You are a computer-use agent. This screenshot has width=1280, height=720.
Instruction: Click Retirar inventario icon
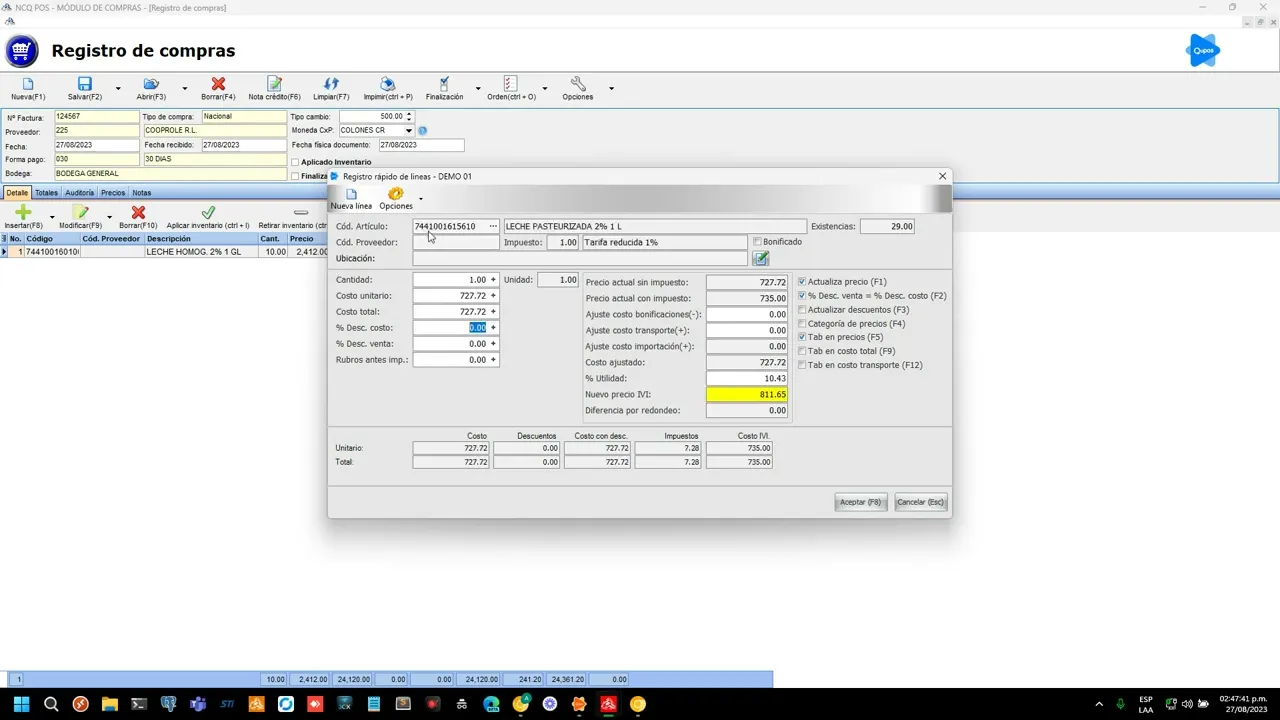click(x=300, y=213)
